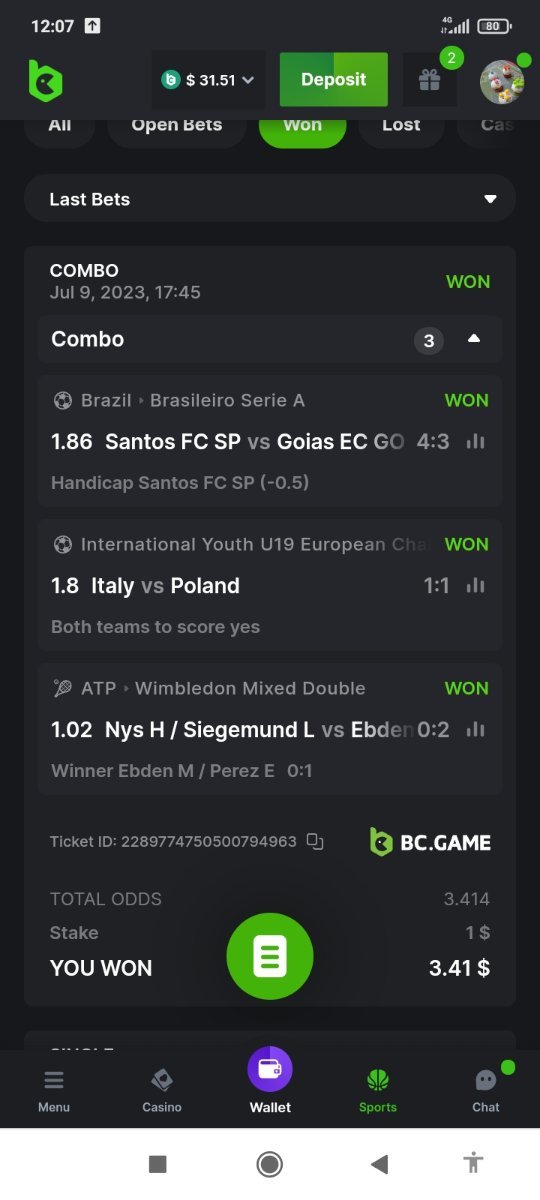Open the user profile avatar
The image size is (540, 1200).
click(x=502, y=82)
